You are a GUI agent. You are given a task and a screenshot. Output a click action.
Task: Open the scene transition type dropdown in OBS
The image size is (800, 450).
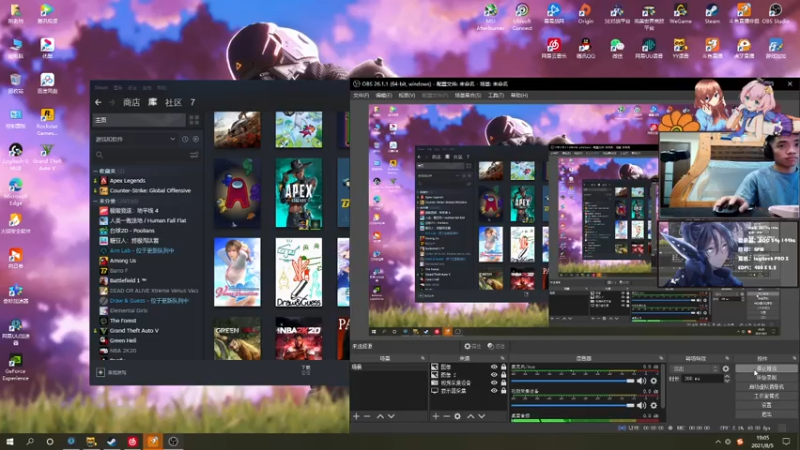pos(695,368)
